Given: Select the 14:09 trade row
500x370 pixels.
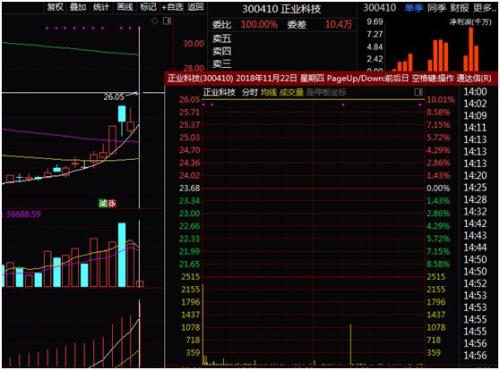Looking at the screenshot, I should [475, 116].
